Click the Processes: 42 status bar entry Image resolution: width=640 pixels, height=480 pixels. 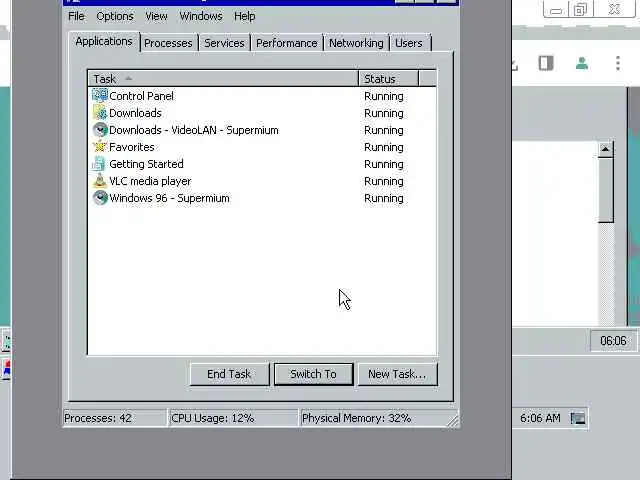115,418
